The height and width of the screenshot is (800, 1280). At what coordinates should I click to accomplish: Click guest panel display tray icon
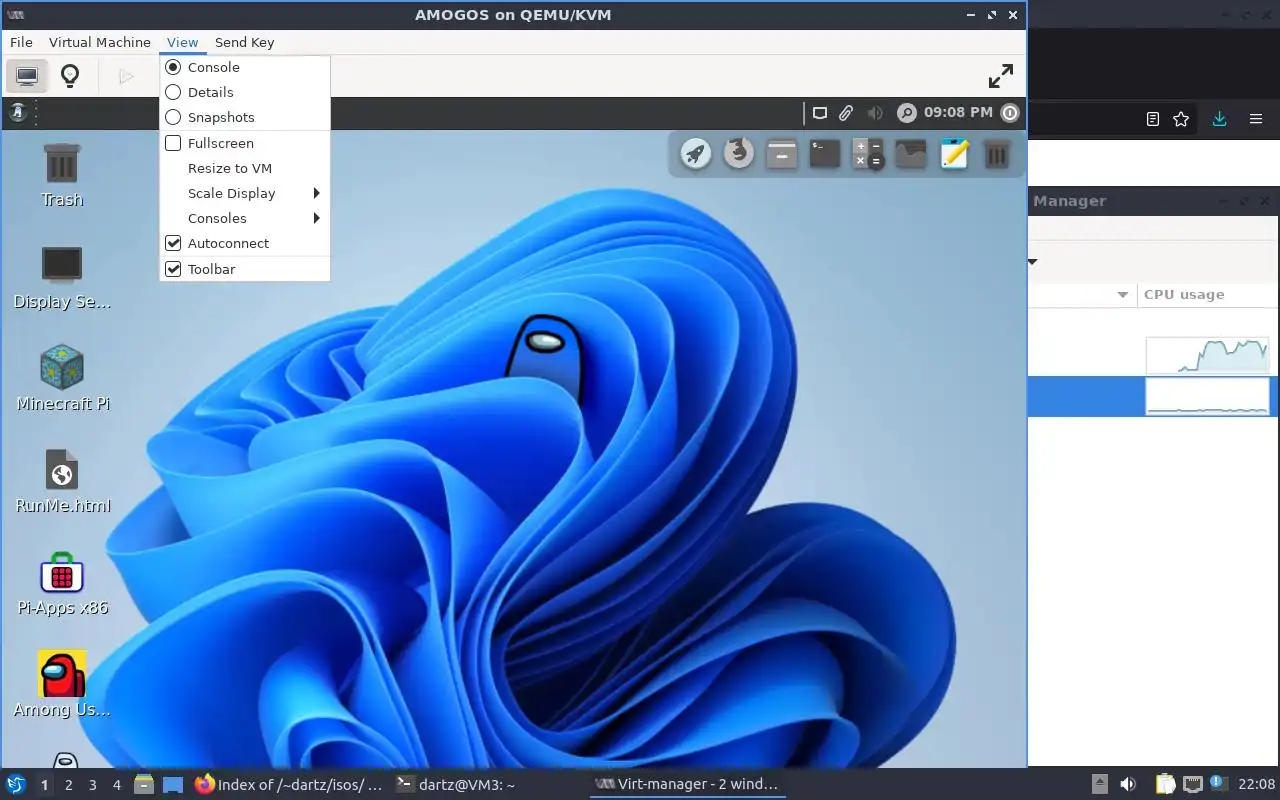(x=819, y=113)
